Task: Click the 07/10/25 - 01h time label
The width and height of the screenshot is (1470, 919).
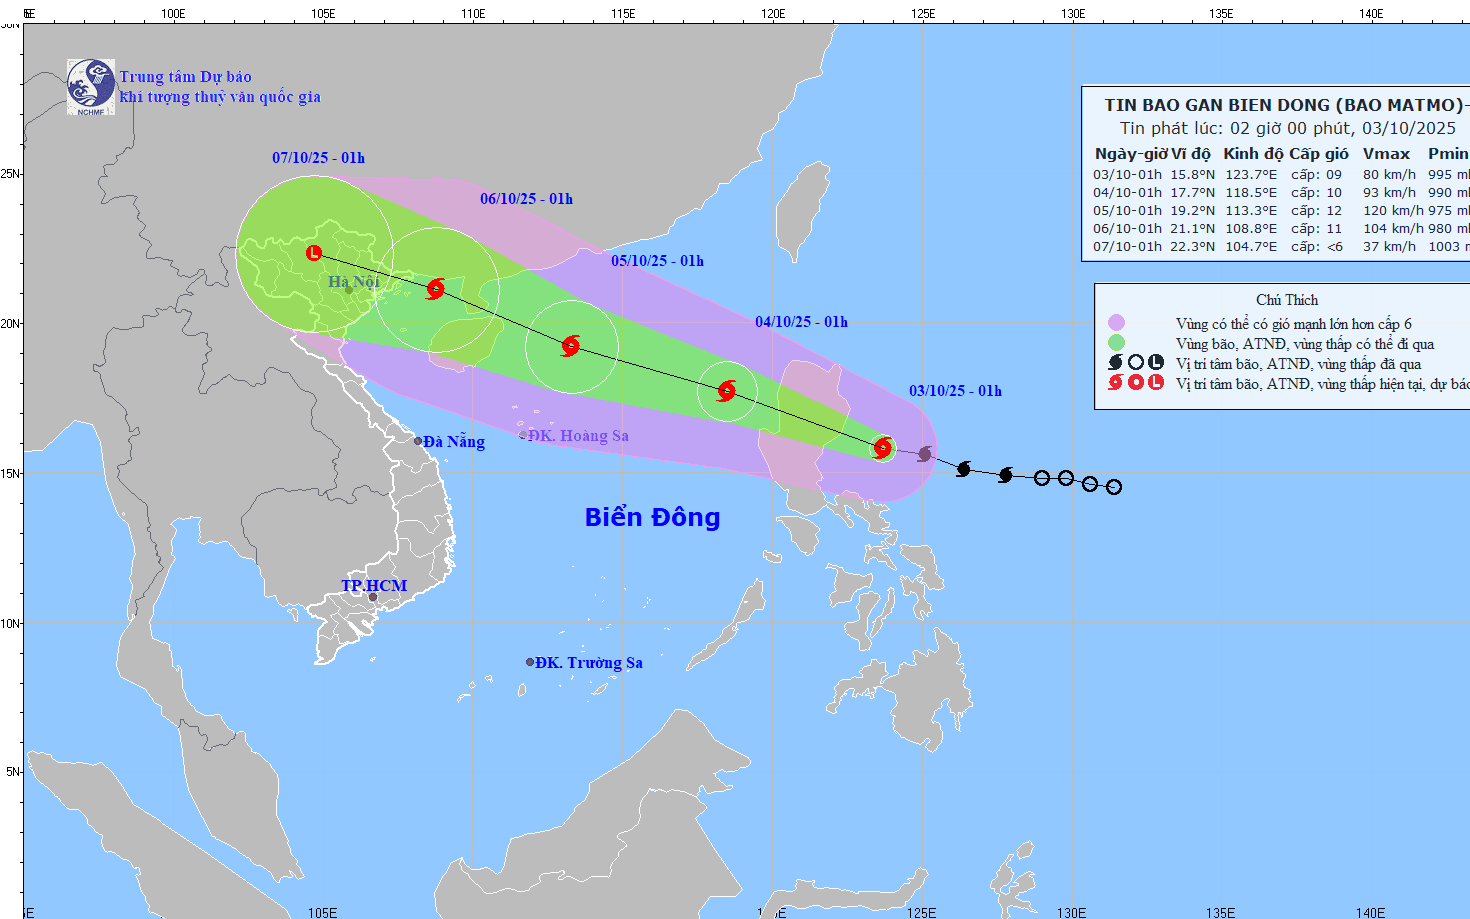Action: (318, 158)
